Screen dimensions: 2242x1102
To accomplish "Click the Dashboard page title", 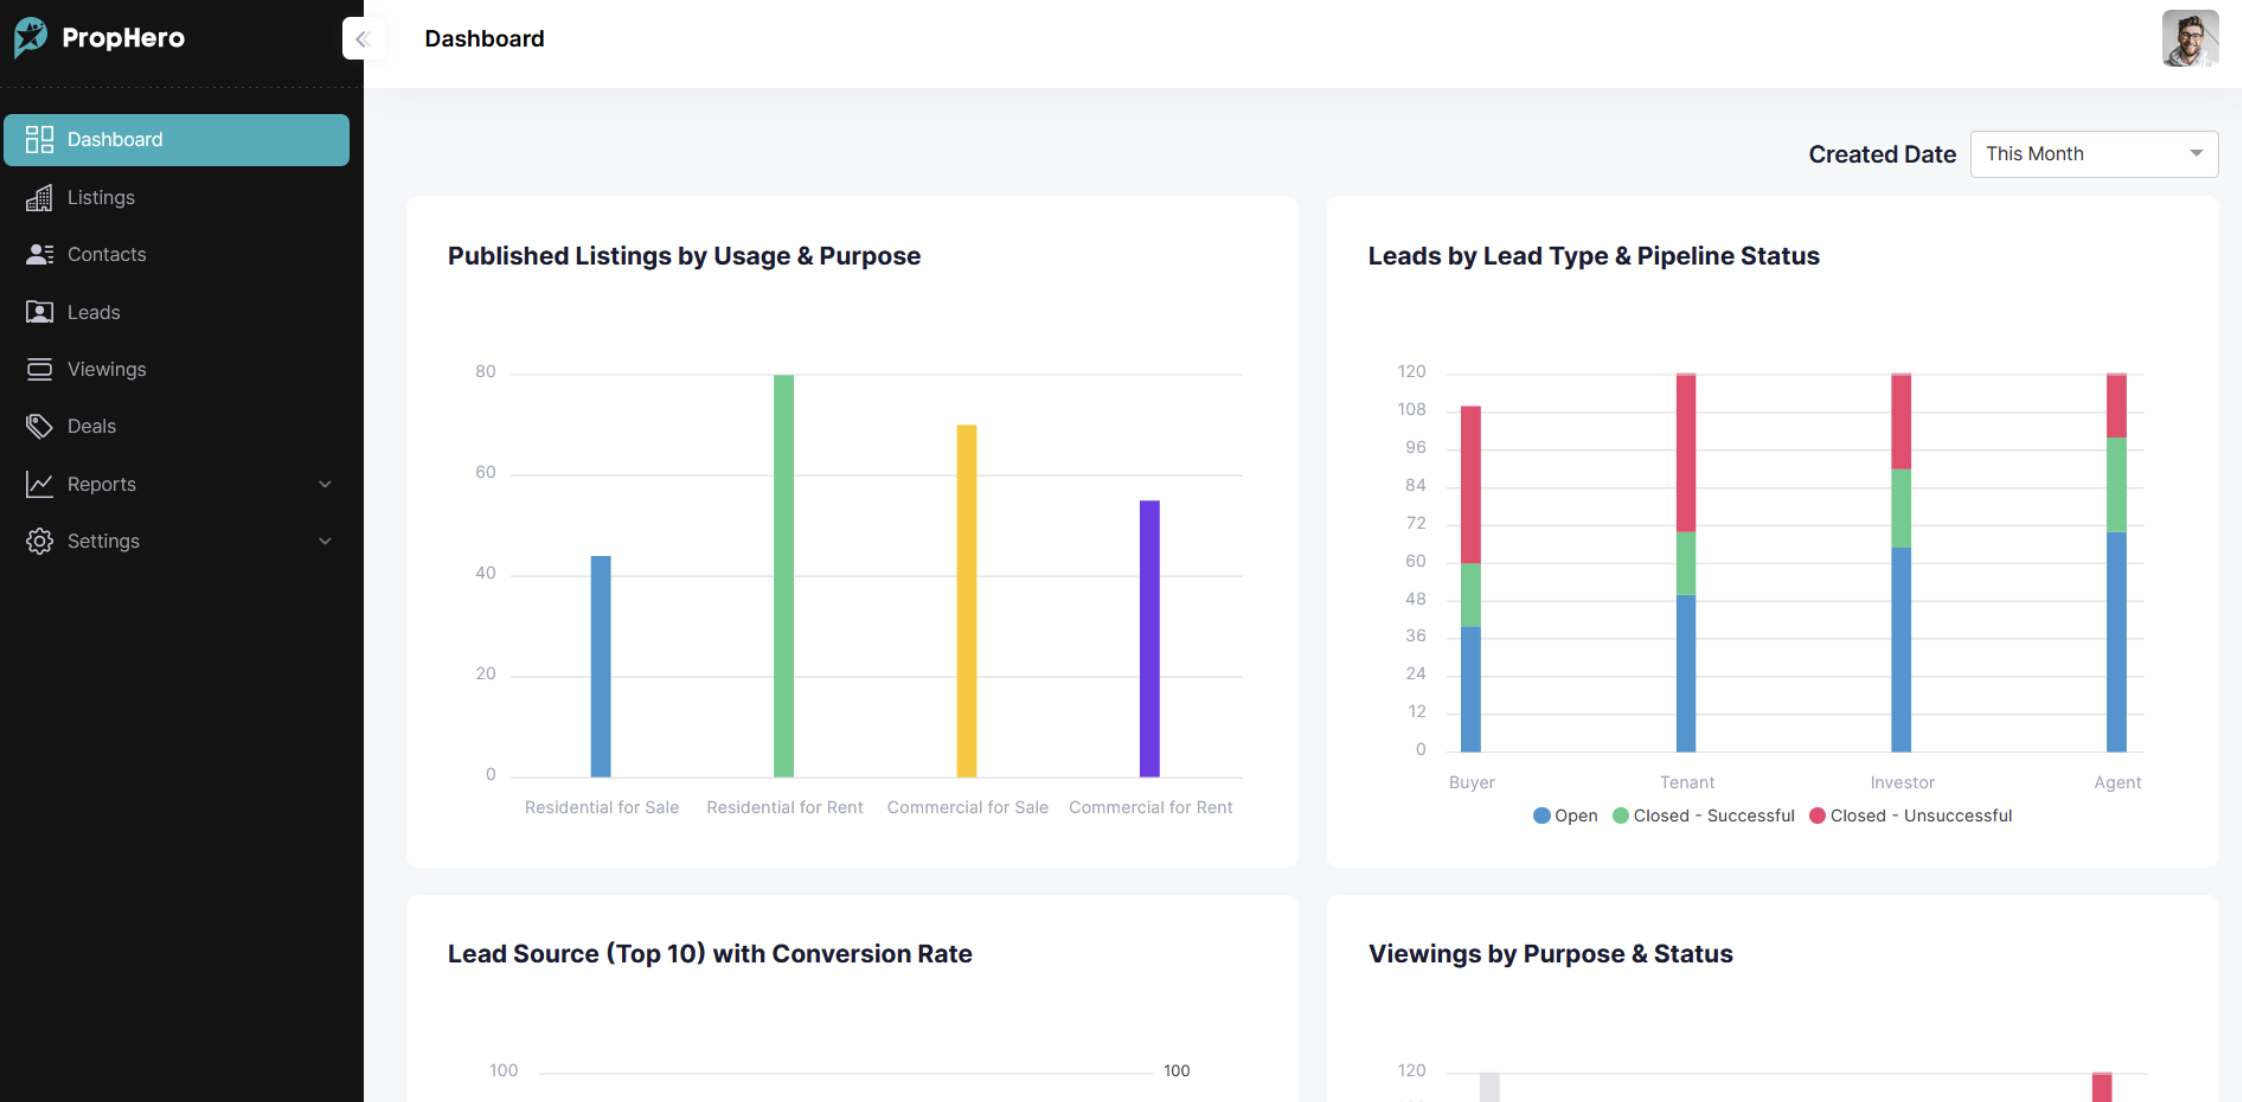I will [x=484, y=38].
